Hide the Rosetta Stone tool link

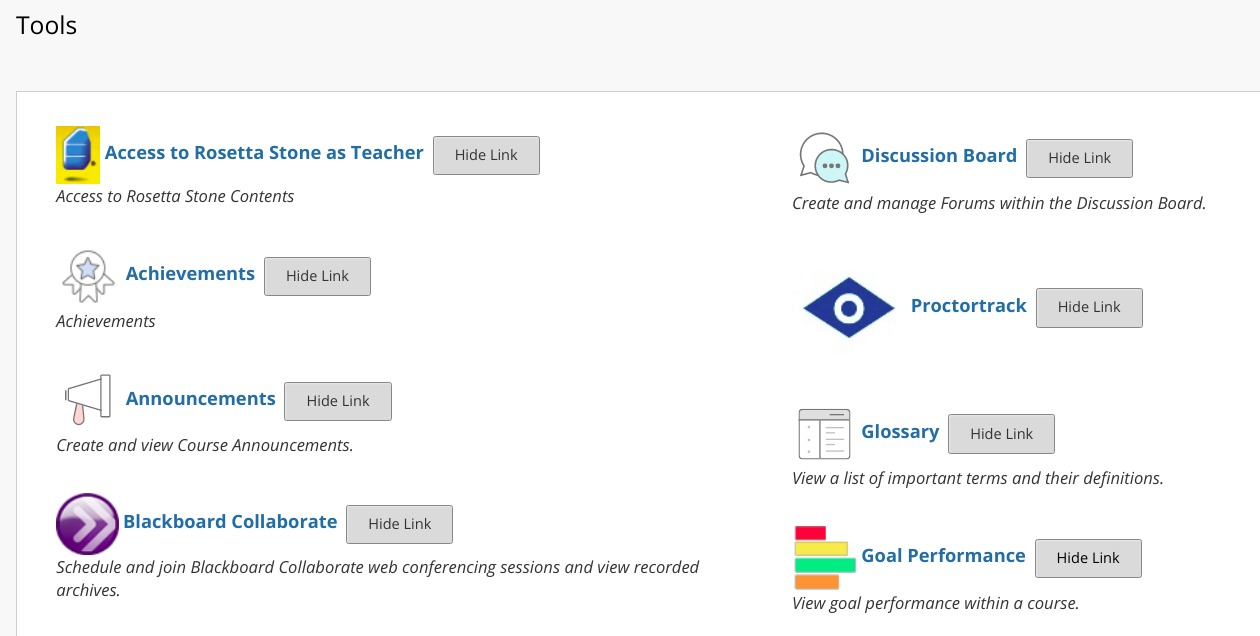point(486,155)
